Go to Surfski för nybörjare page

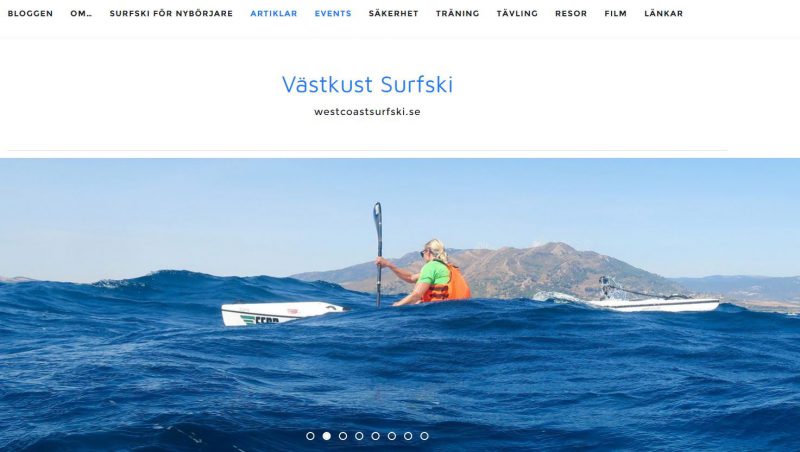click(x=171, y=14)
